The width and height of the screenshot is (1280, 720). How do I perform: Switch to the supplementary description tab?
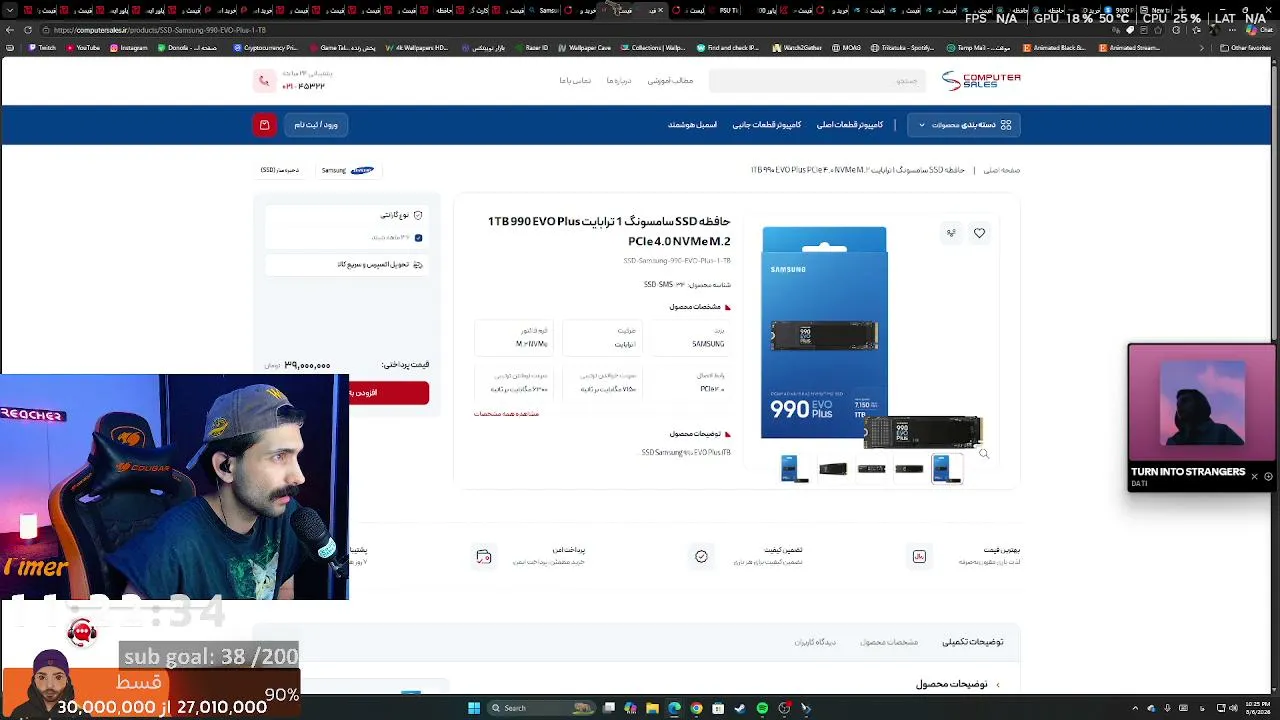[972, 642]
